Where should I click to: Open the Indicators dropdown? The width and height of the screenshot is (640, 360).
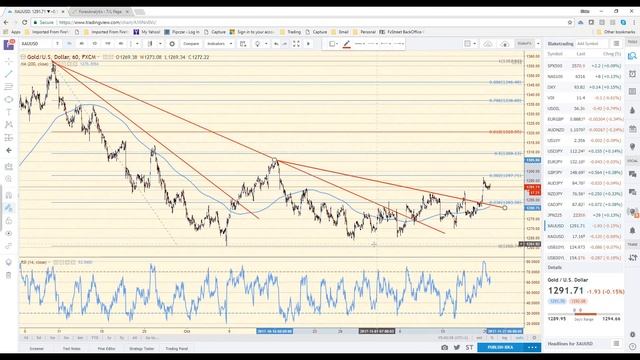218,44
